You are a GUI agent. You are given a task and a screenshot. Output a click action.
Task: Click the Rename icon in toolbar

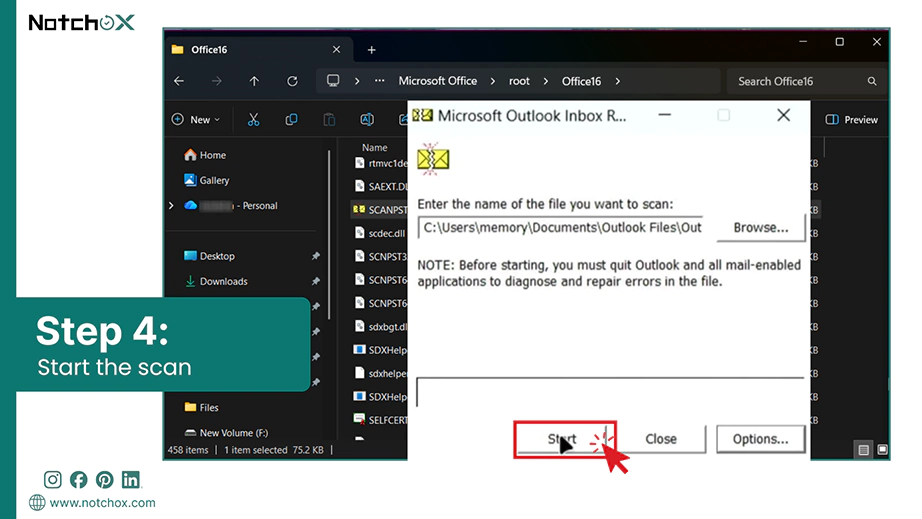click(367, 119)
